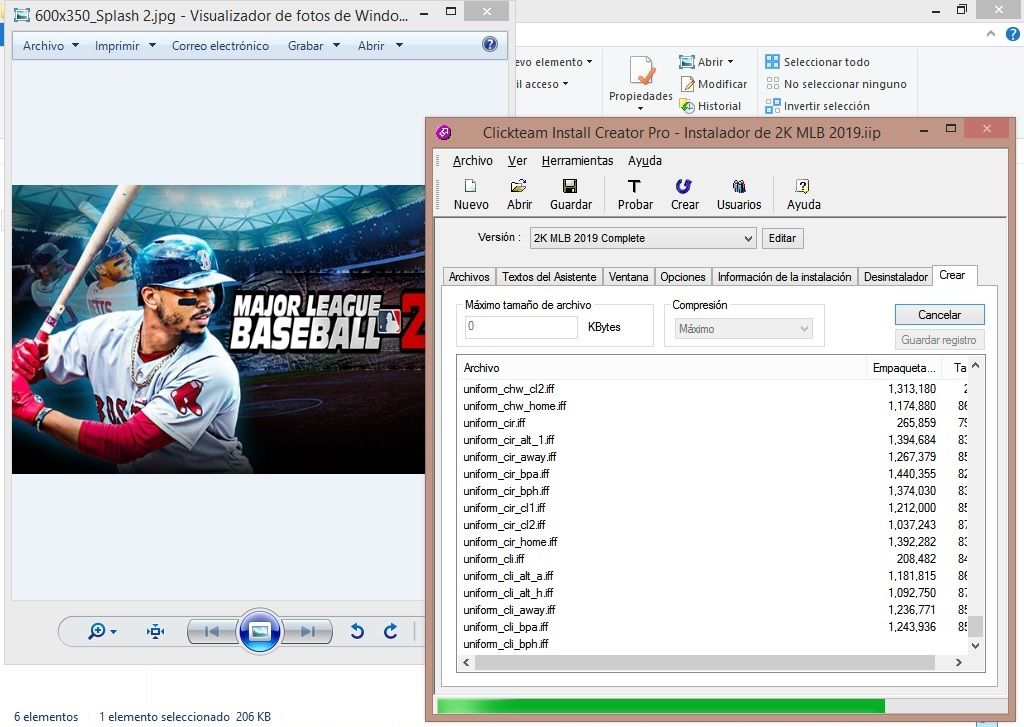Viewport: 1024px width, 727px height.
Task: Click the Cancelar button
Action: 939,315
